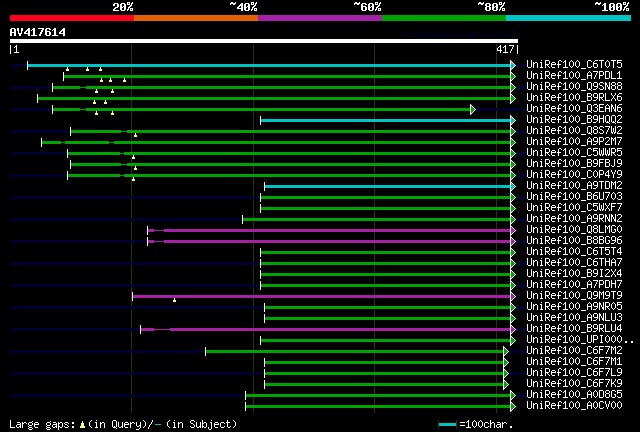Select the UniRef100_C5WWR5 label
The width and height of the screenshot is (640, 432).
[574, 152]
